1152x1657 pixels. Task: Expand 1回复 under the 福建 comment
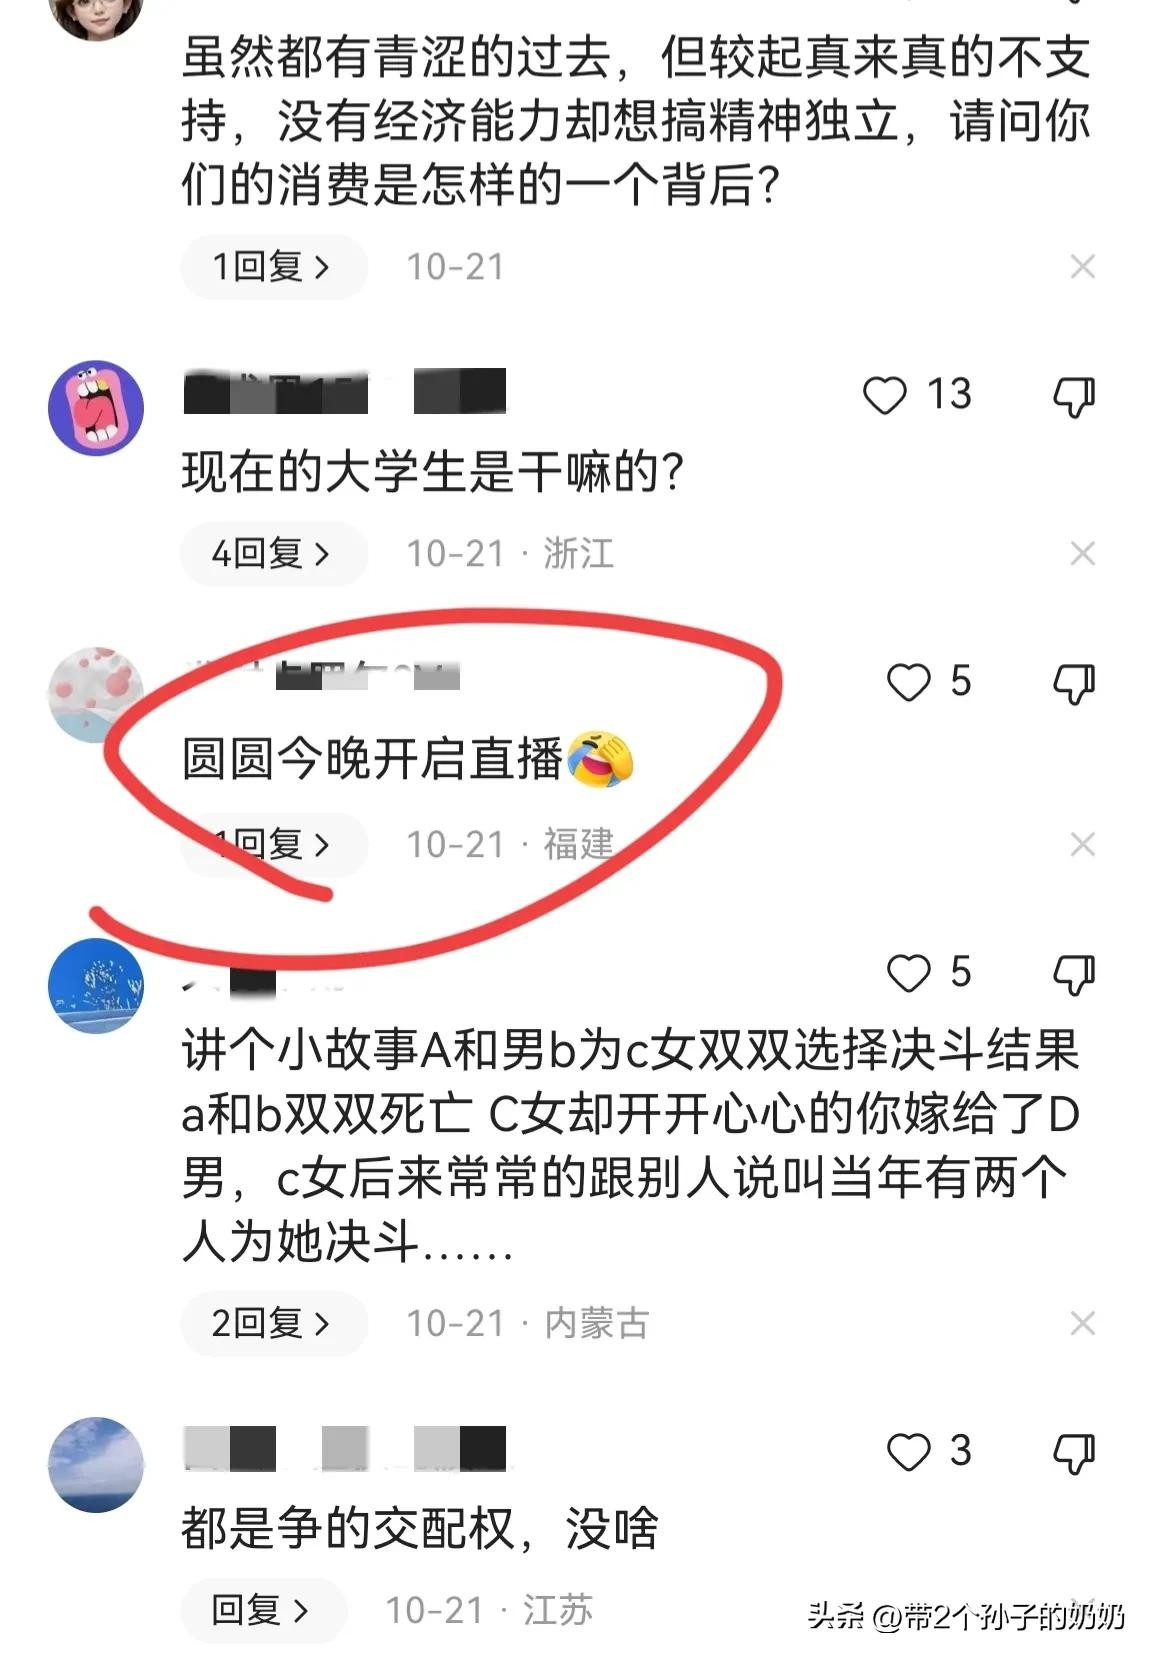click(273, 845)
